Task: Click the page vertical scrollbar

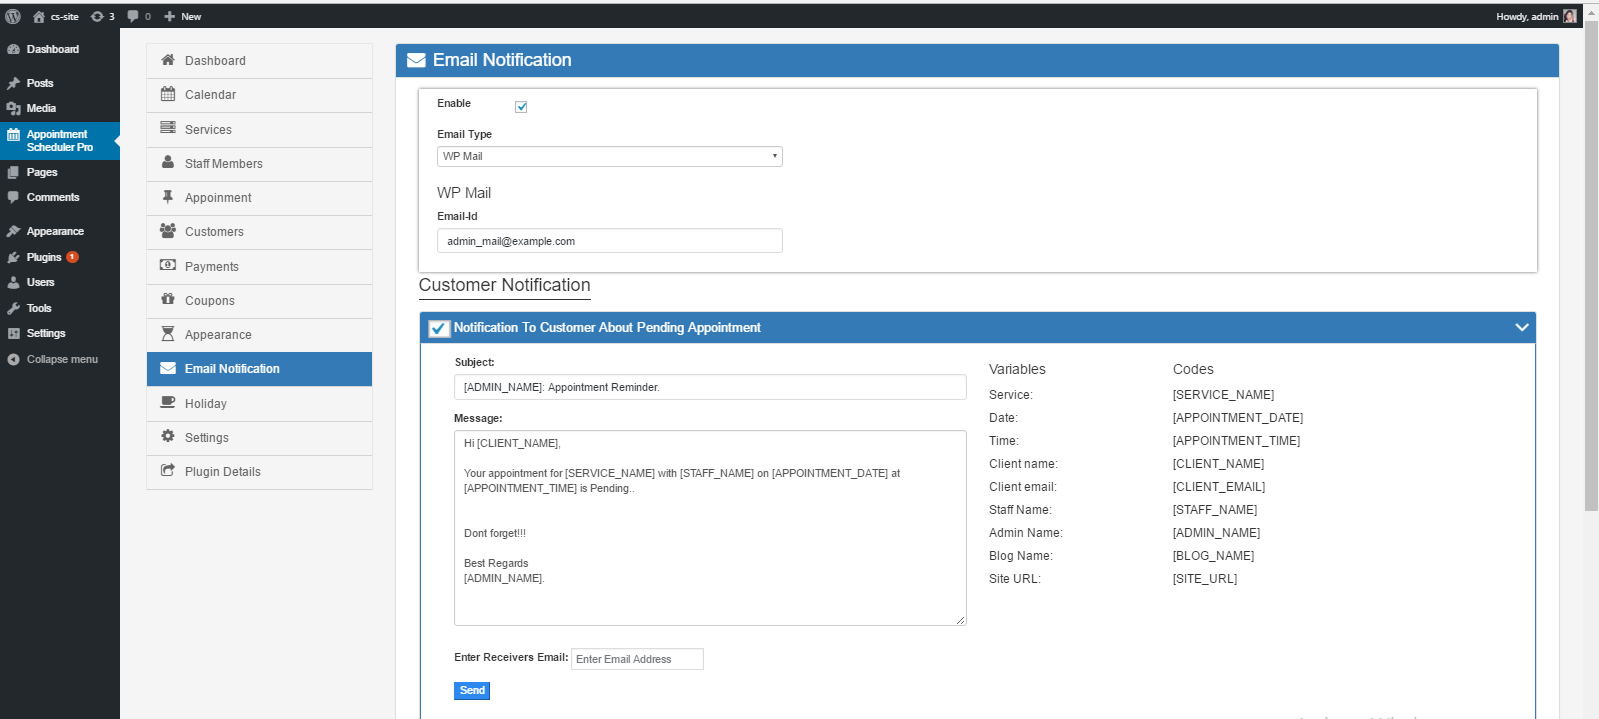Action: click(x=1590, y=300)
